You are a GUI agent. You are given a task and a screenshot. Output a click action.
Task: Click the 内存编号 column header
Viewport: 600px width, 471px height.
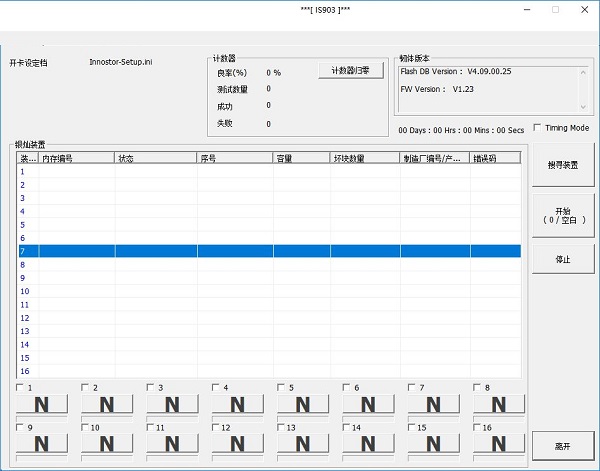point(77,158)
